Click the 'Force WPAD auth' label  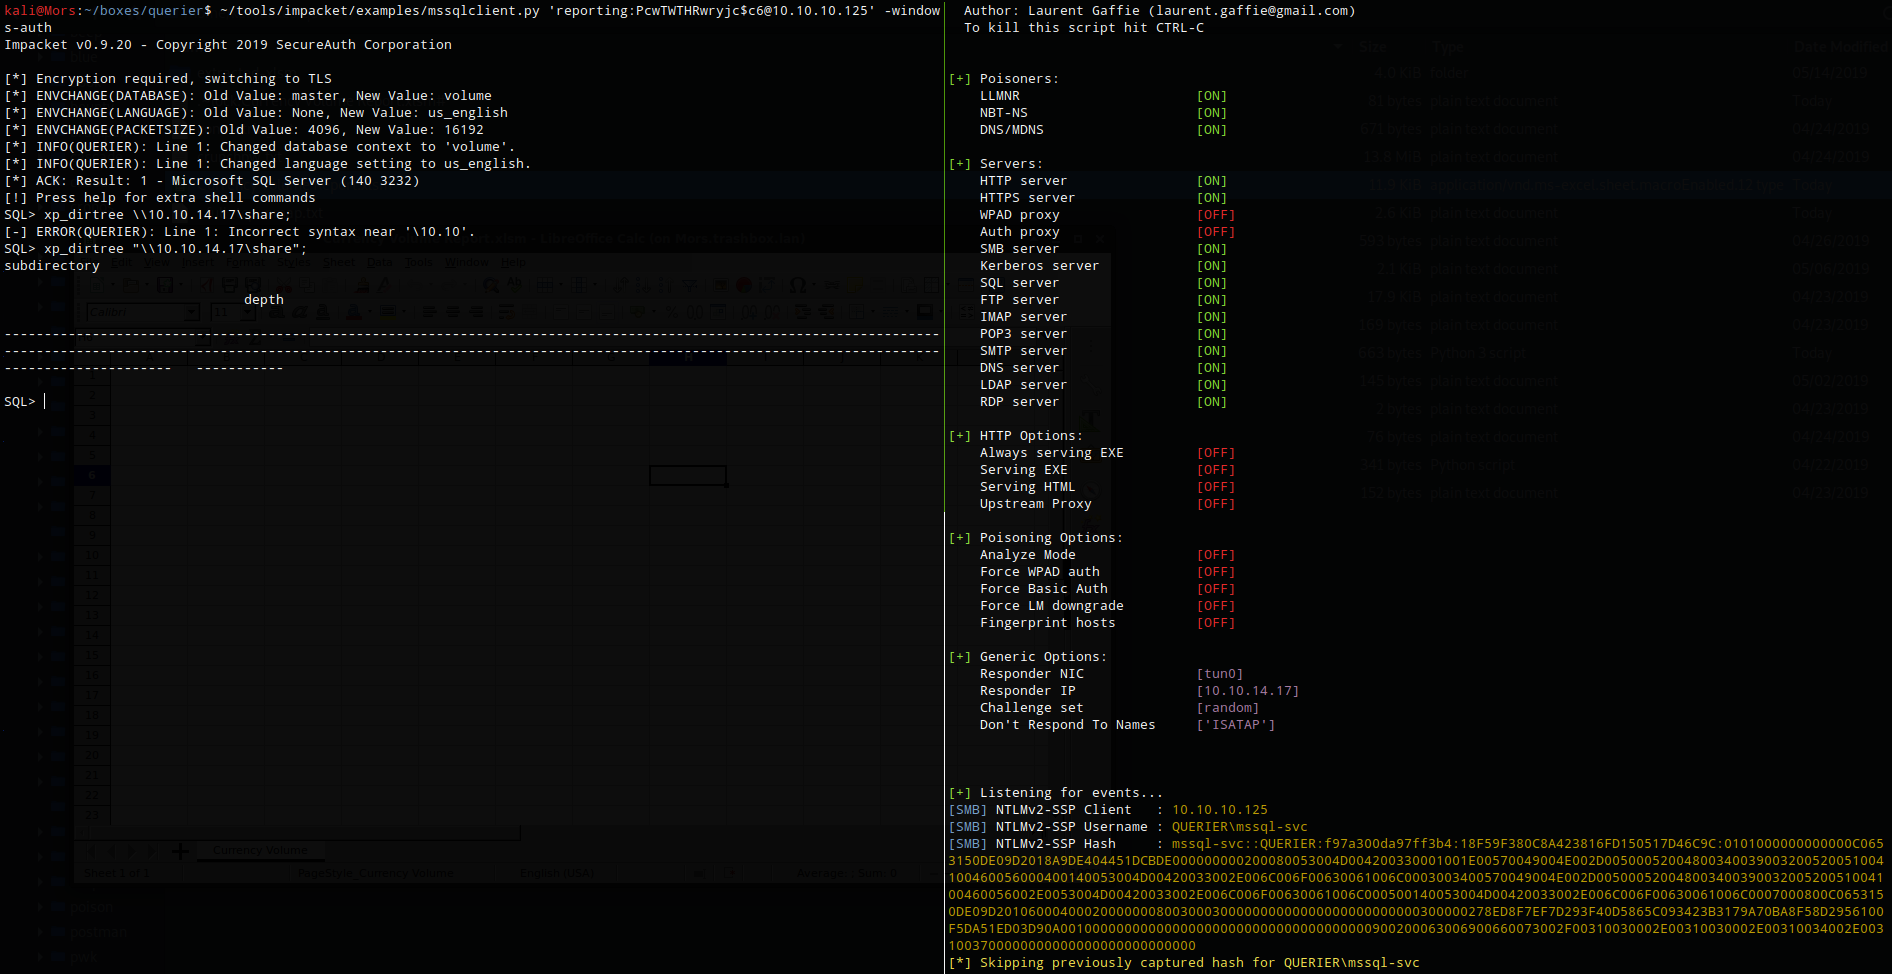[x=1039, y=572]
